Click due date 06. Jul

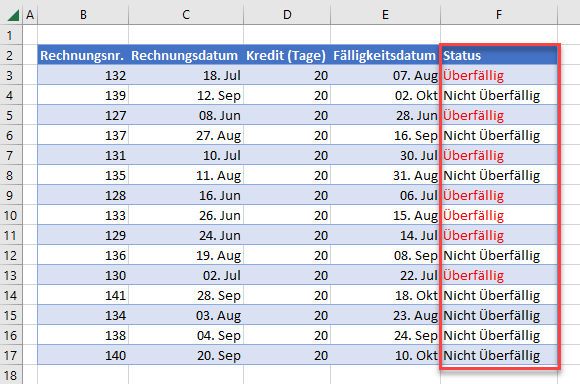385,195
